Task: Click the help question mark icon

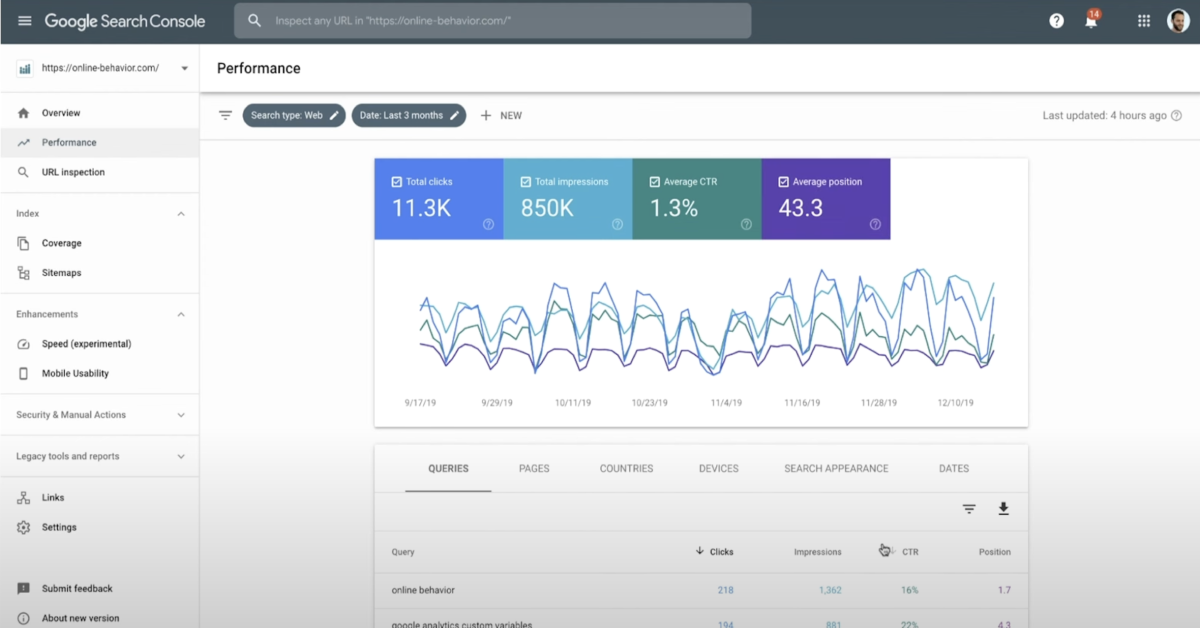Action: [1055, 20]
